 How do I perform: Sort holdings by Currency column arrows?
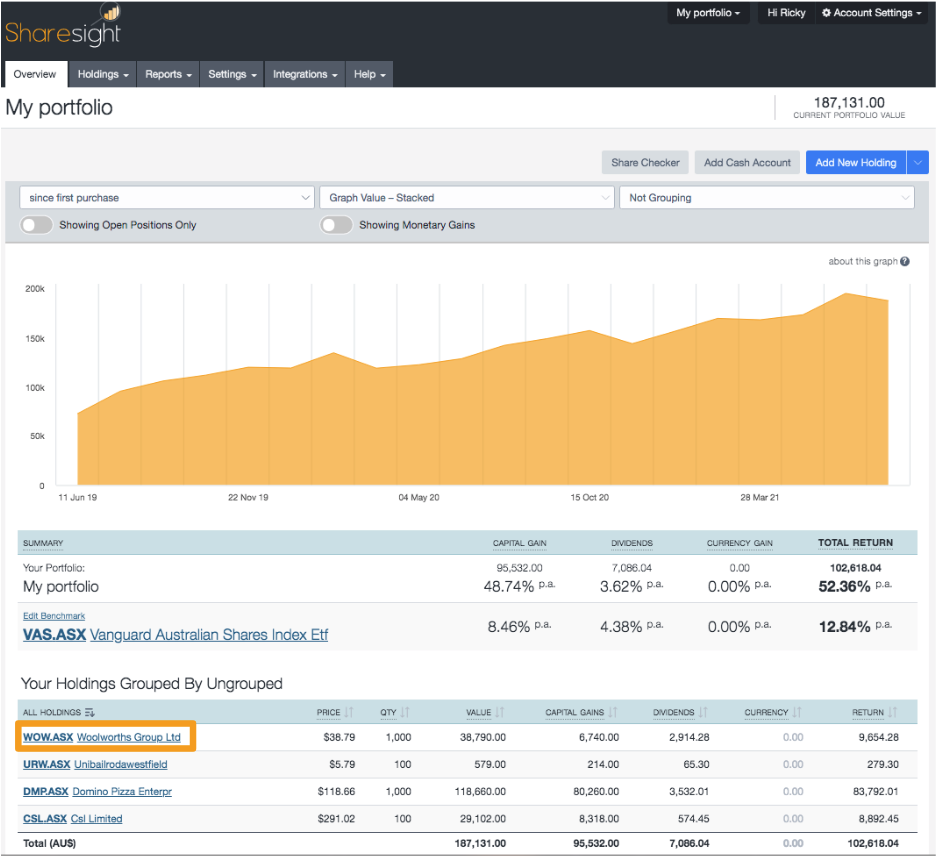[x=797, y=712]
